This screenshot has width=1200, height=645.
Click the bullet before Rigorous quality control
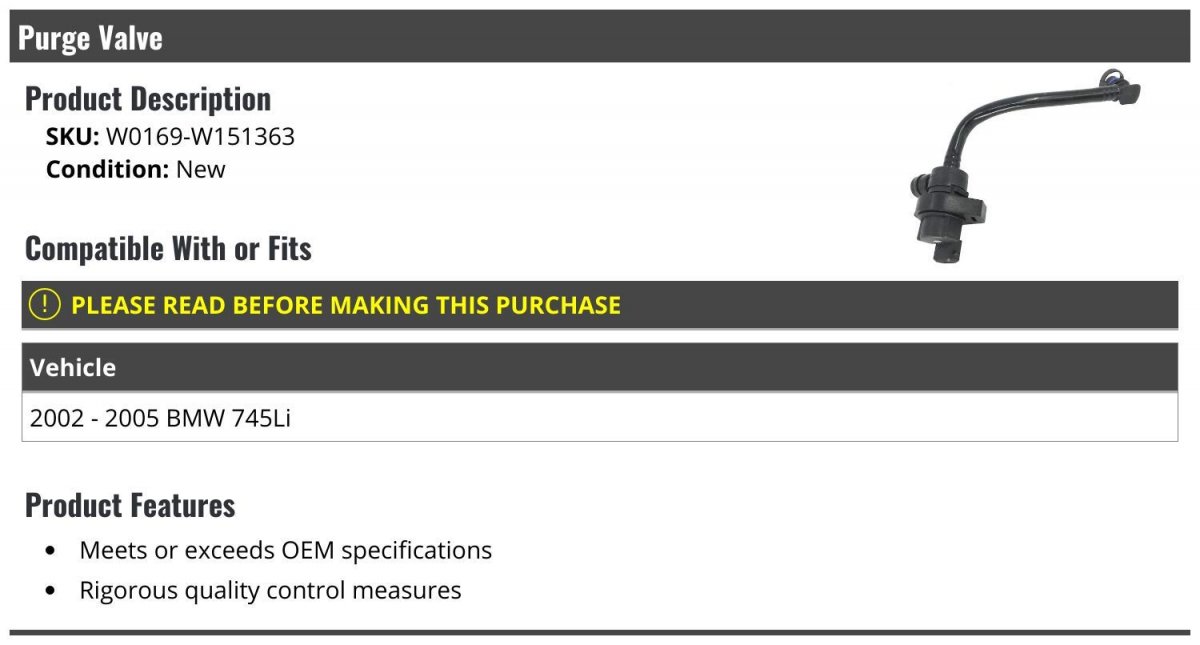point(51,591)
